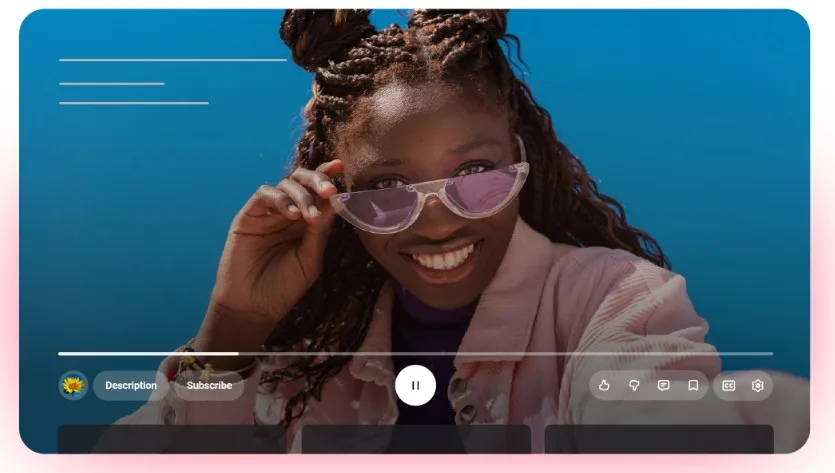Click the short second title line
This screenshot has height=473, width=835.
111,83
